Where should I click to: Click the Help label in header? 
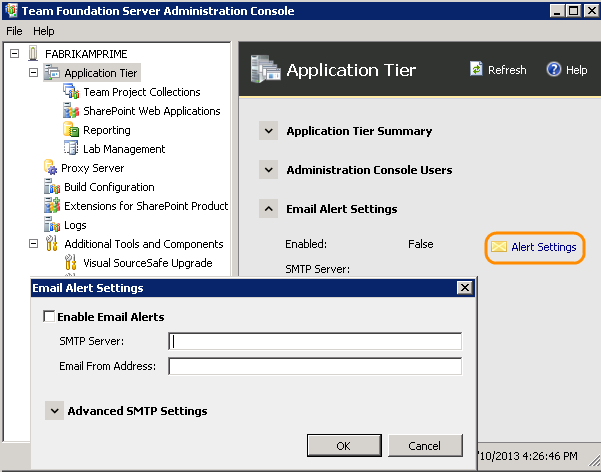tap(576, 70)
